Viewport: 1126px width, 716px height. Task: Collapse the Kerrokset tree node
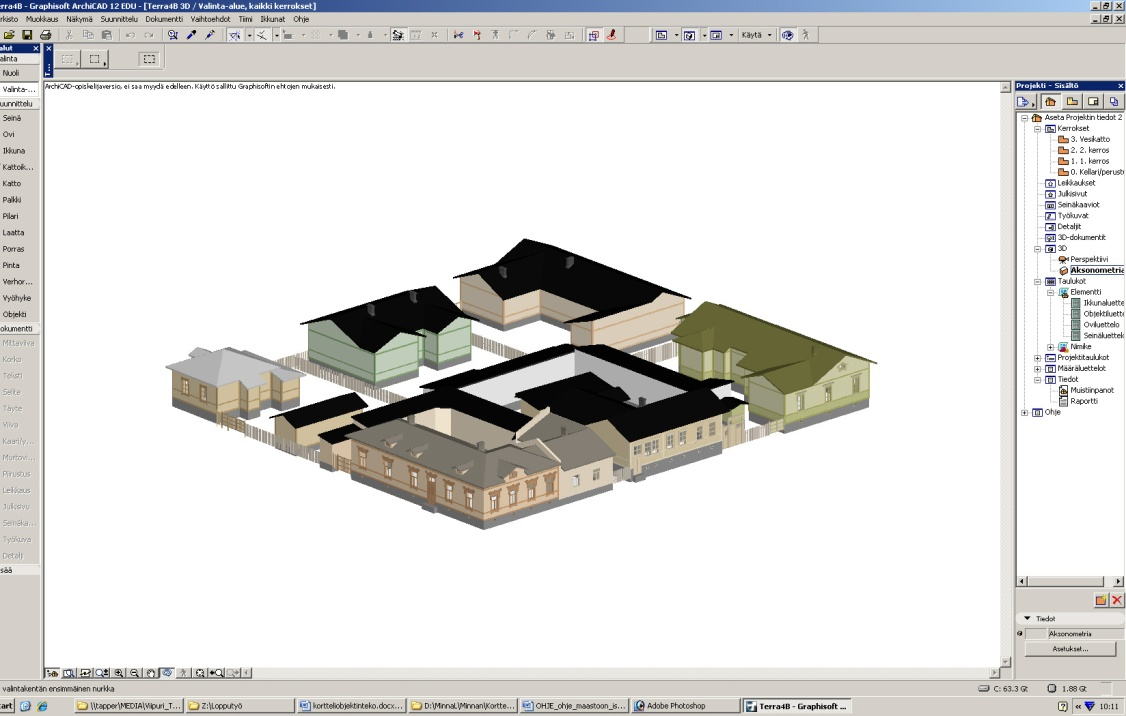1038,129
